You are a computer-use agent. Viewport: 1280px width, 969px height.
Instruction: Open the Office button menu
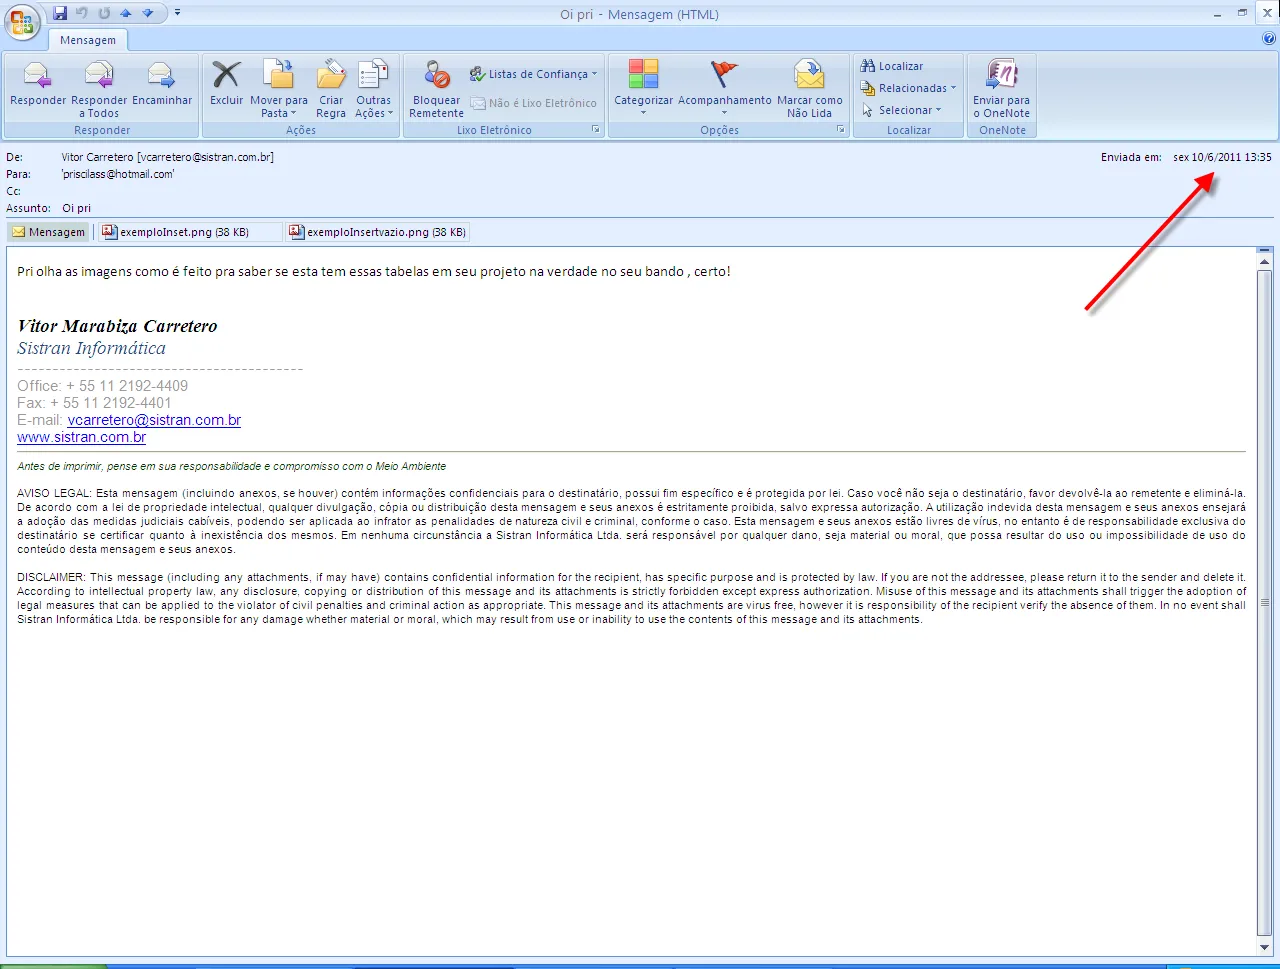click(x=22, y=20)
